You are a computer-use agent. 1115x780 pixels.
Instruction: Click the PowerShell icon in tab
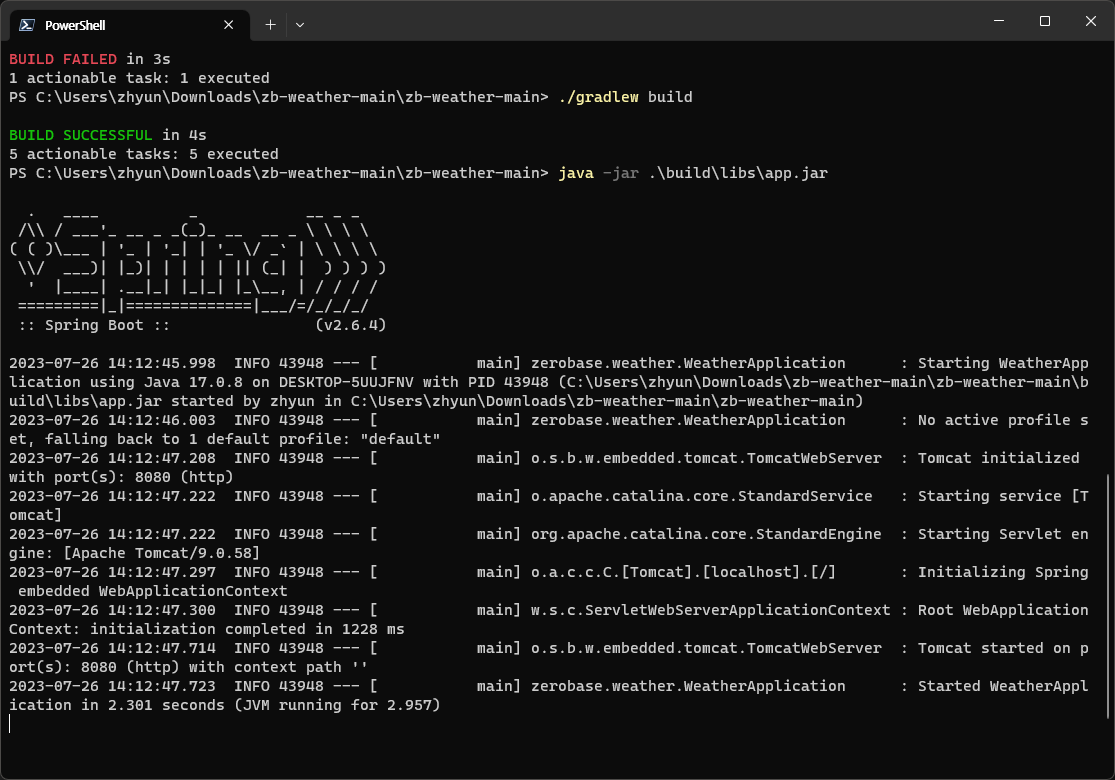tap(27, 25)
